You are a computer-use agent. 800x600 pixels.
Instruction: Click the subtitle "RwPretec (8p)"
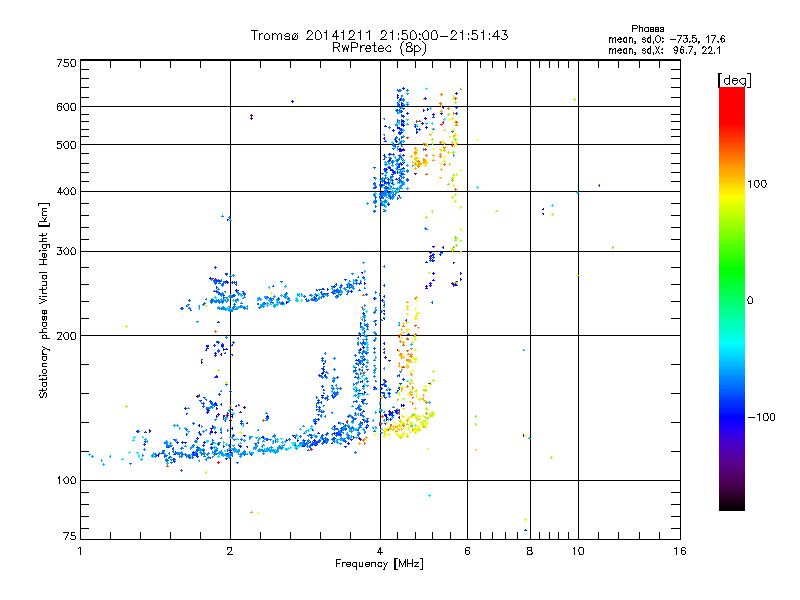[379, 48]
